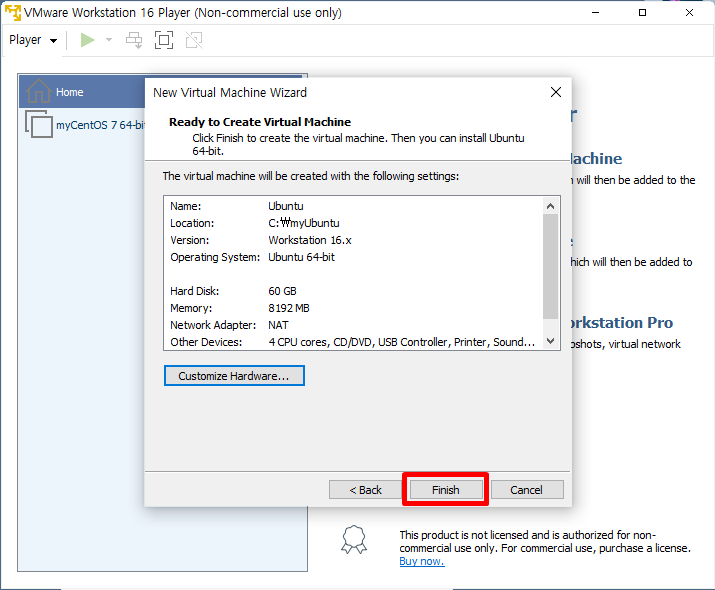Maximize the VMware Player window
This screenshot has width=715, height=590.
pos(642,12)
